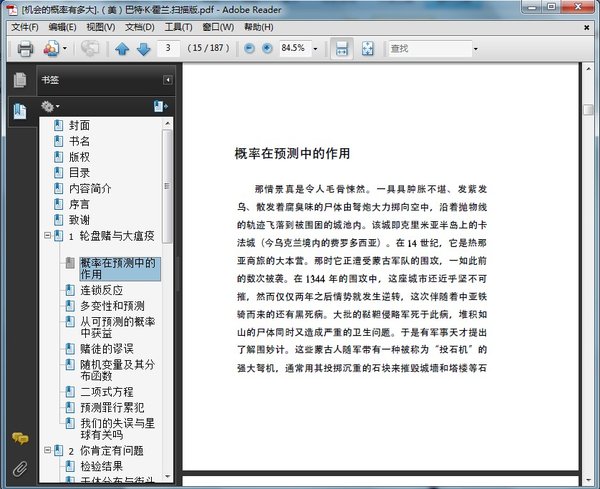Open the 窗口(W) menu

point(218,27)
